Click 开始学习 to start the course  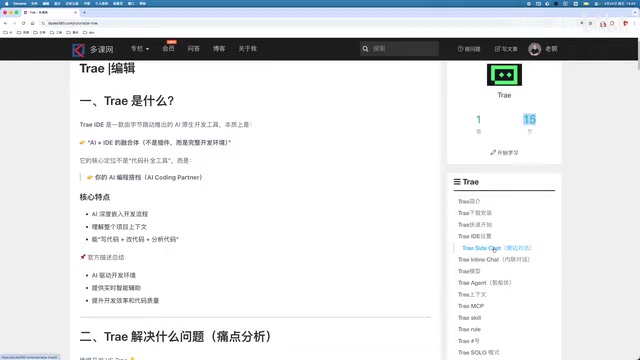tap(504, 153)
